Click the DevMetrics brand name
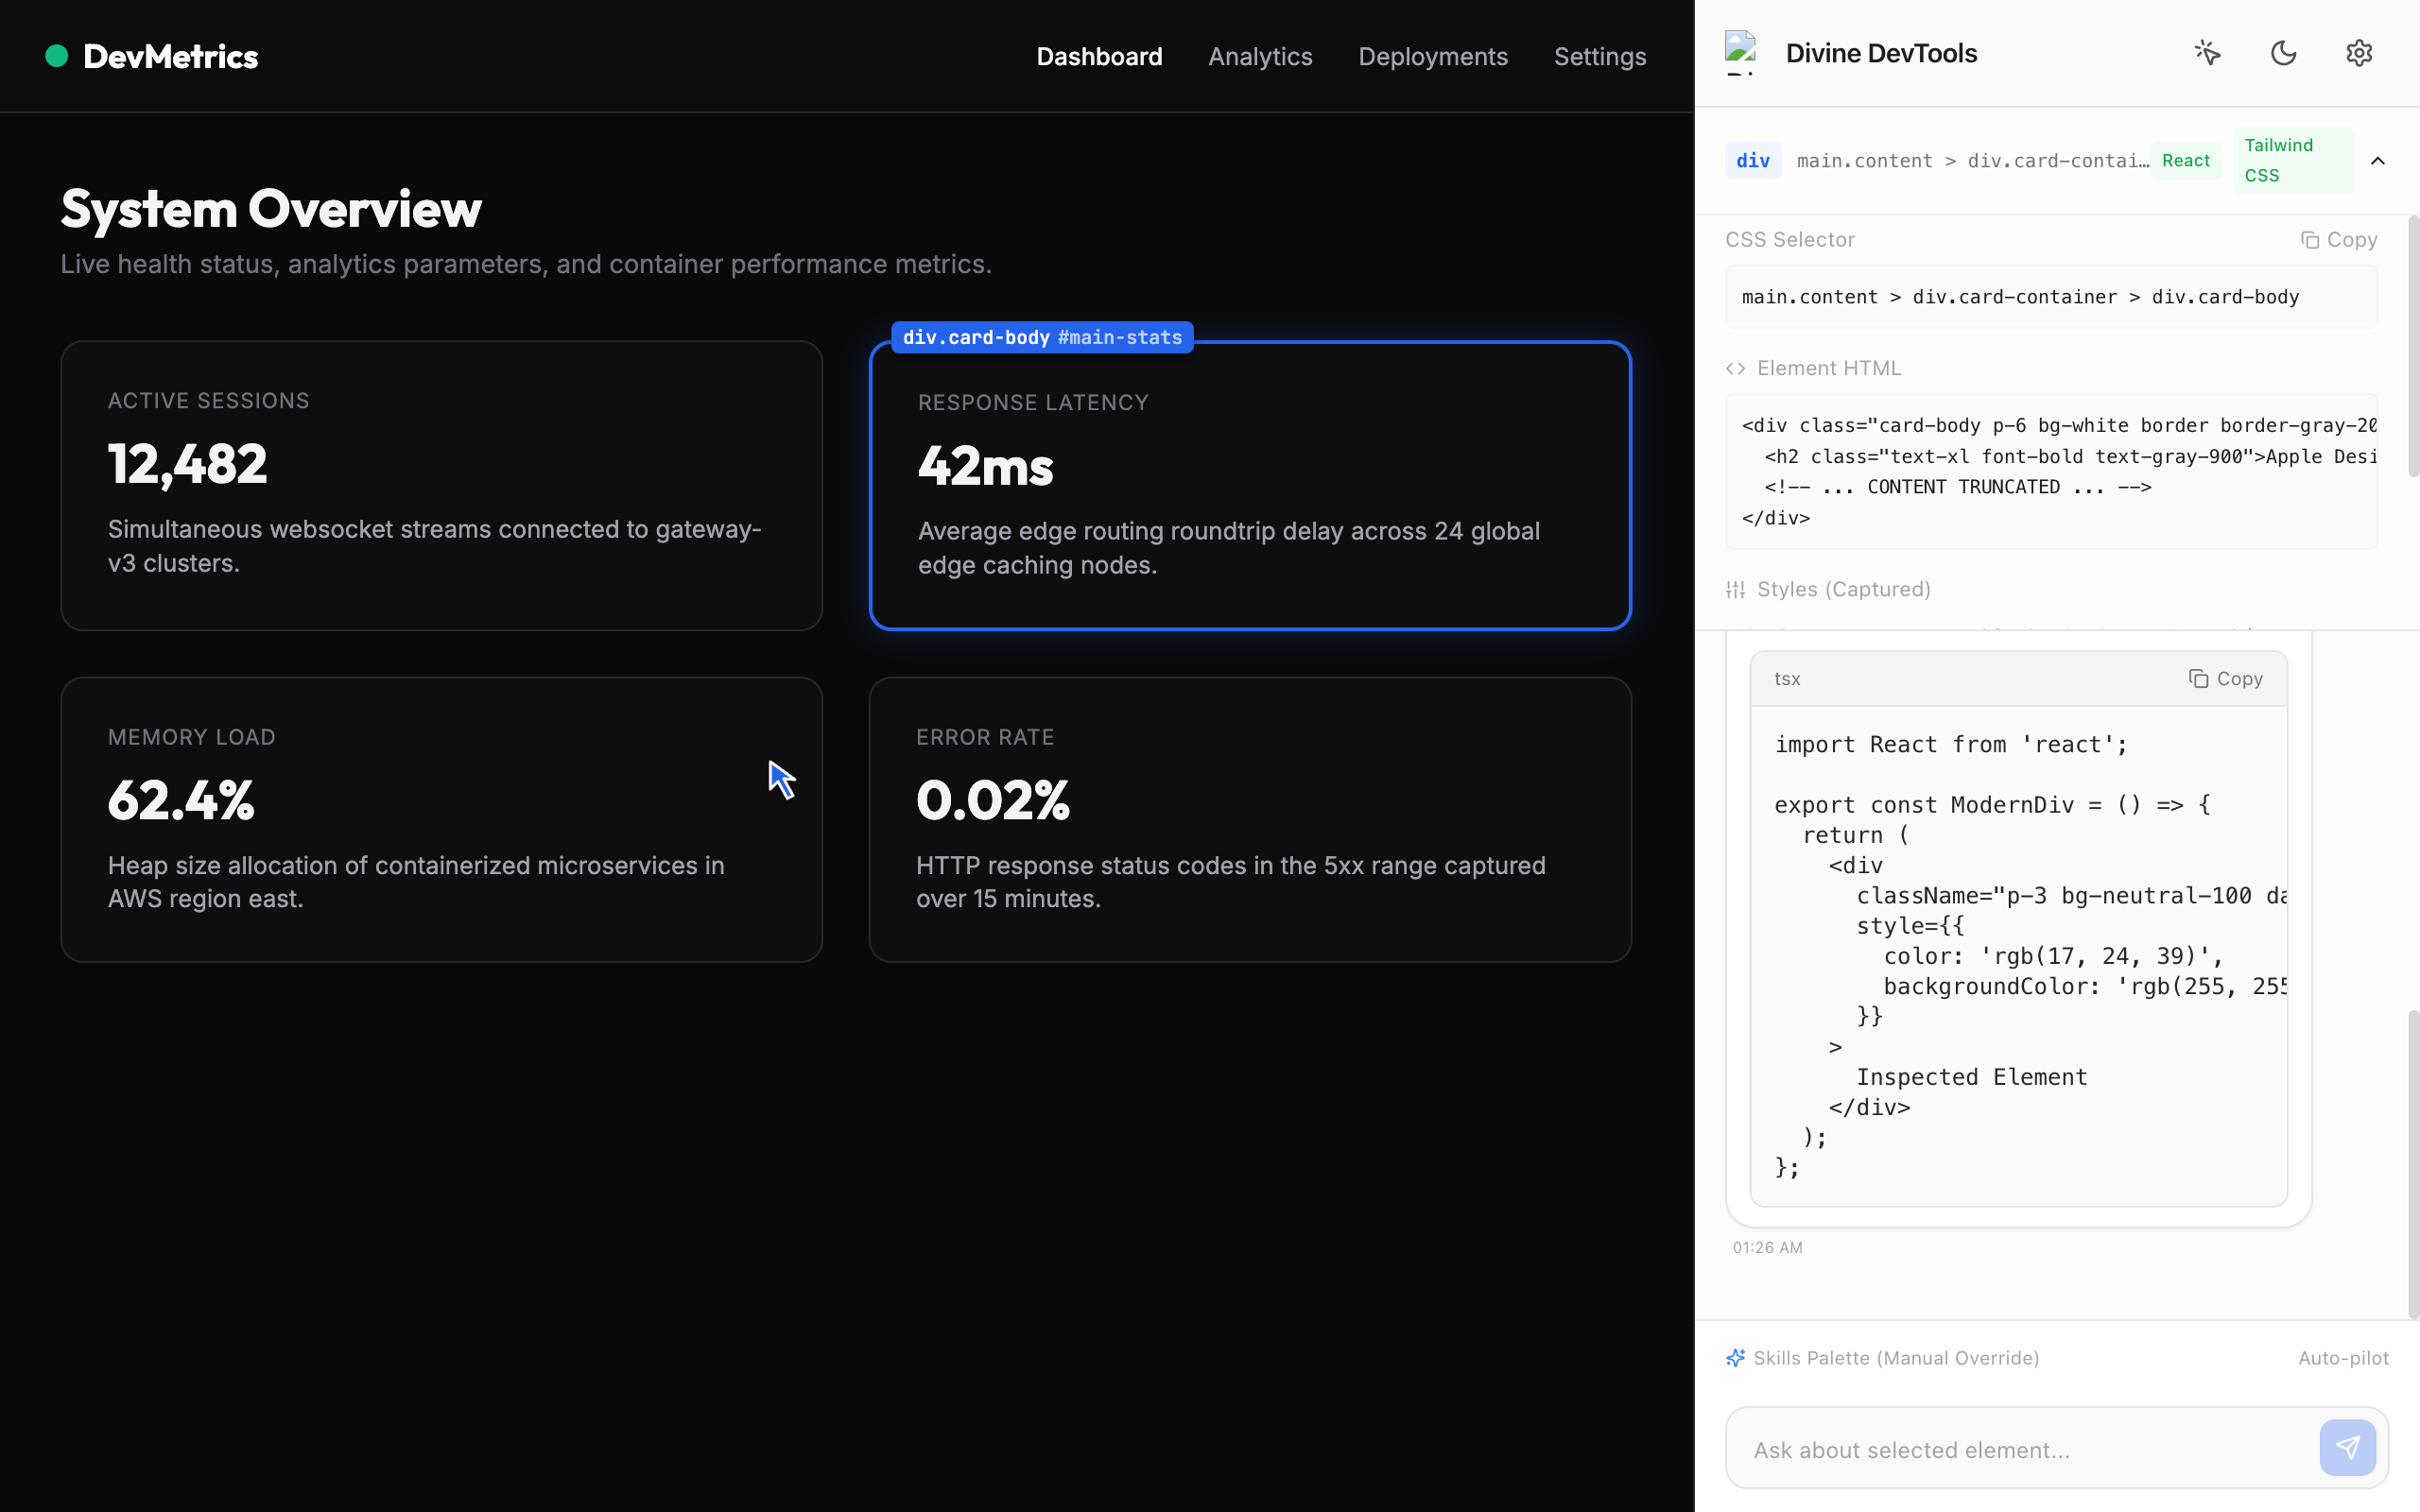 (x=170, y=56)
